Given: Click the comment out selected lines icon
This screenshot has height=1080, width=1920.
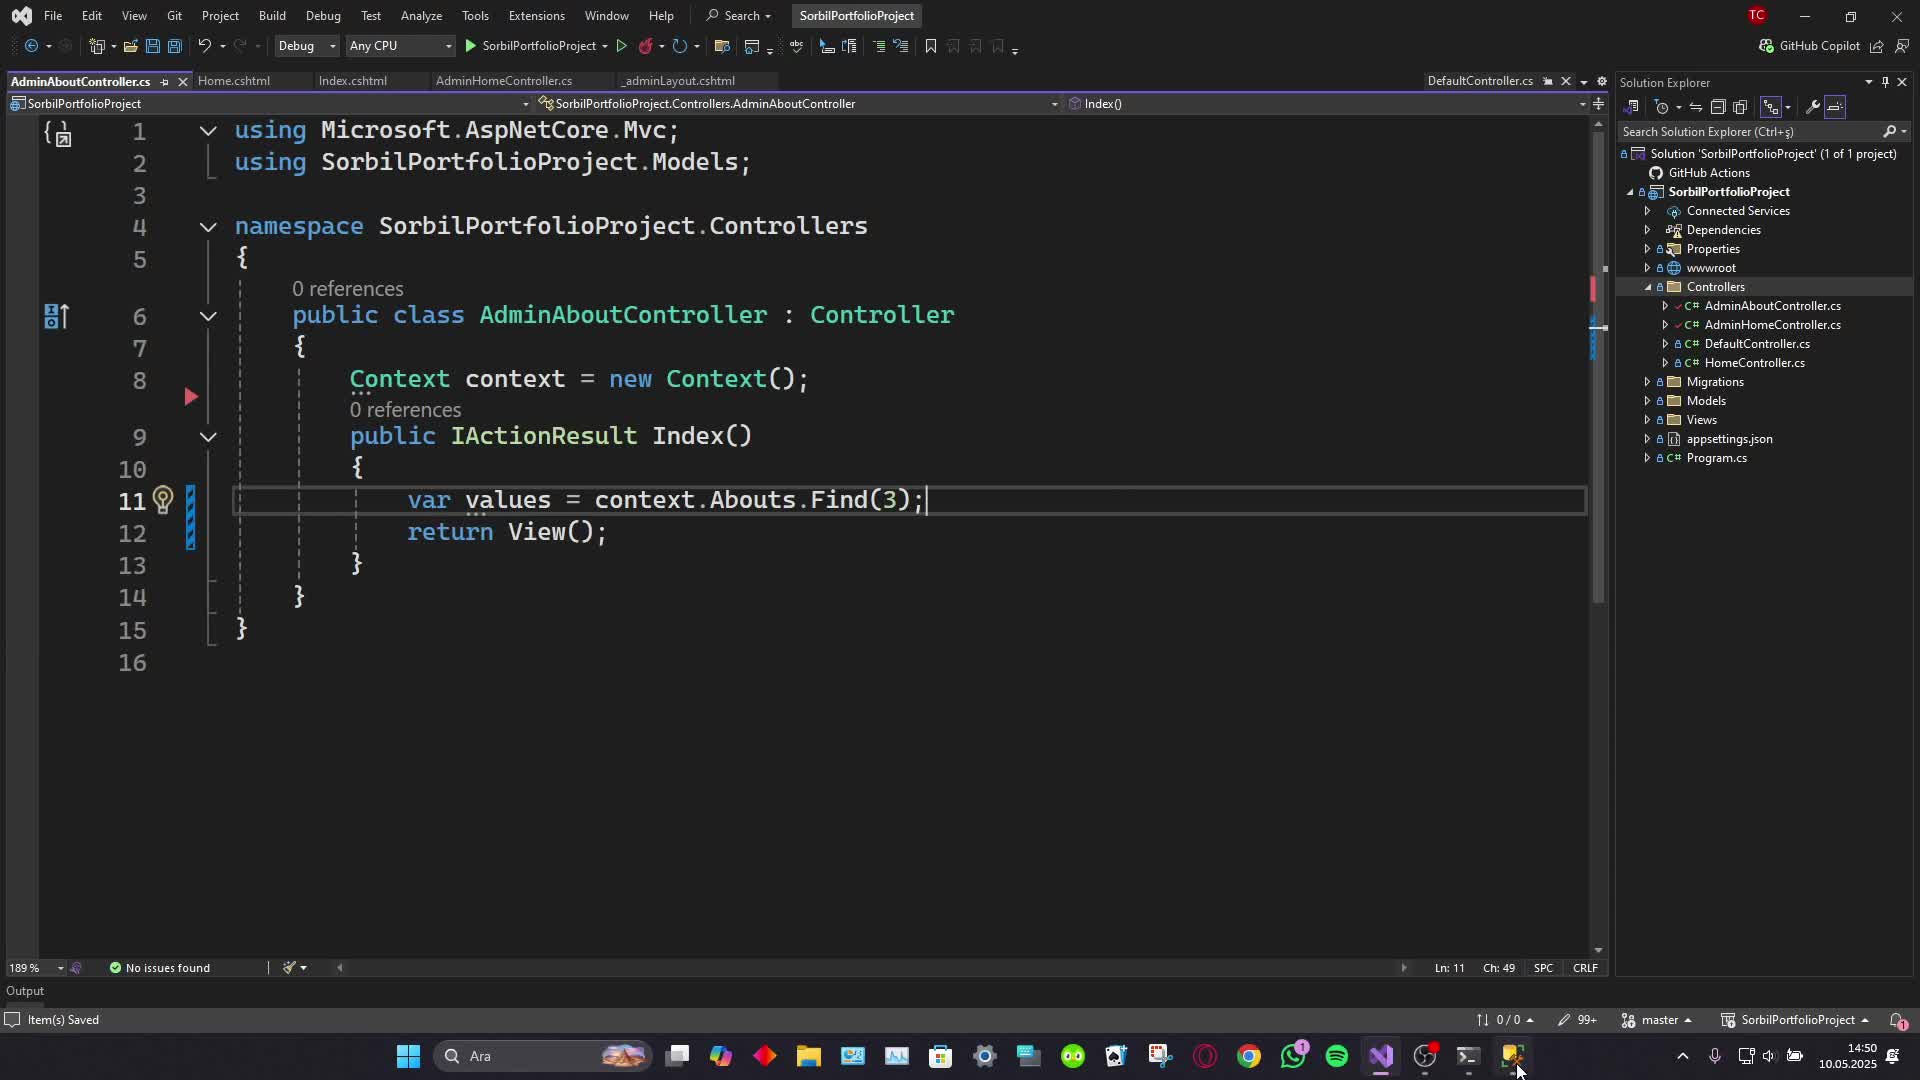Looking at the screenshot, I should pyautogui.click(x=879, y=46).
